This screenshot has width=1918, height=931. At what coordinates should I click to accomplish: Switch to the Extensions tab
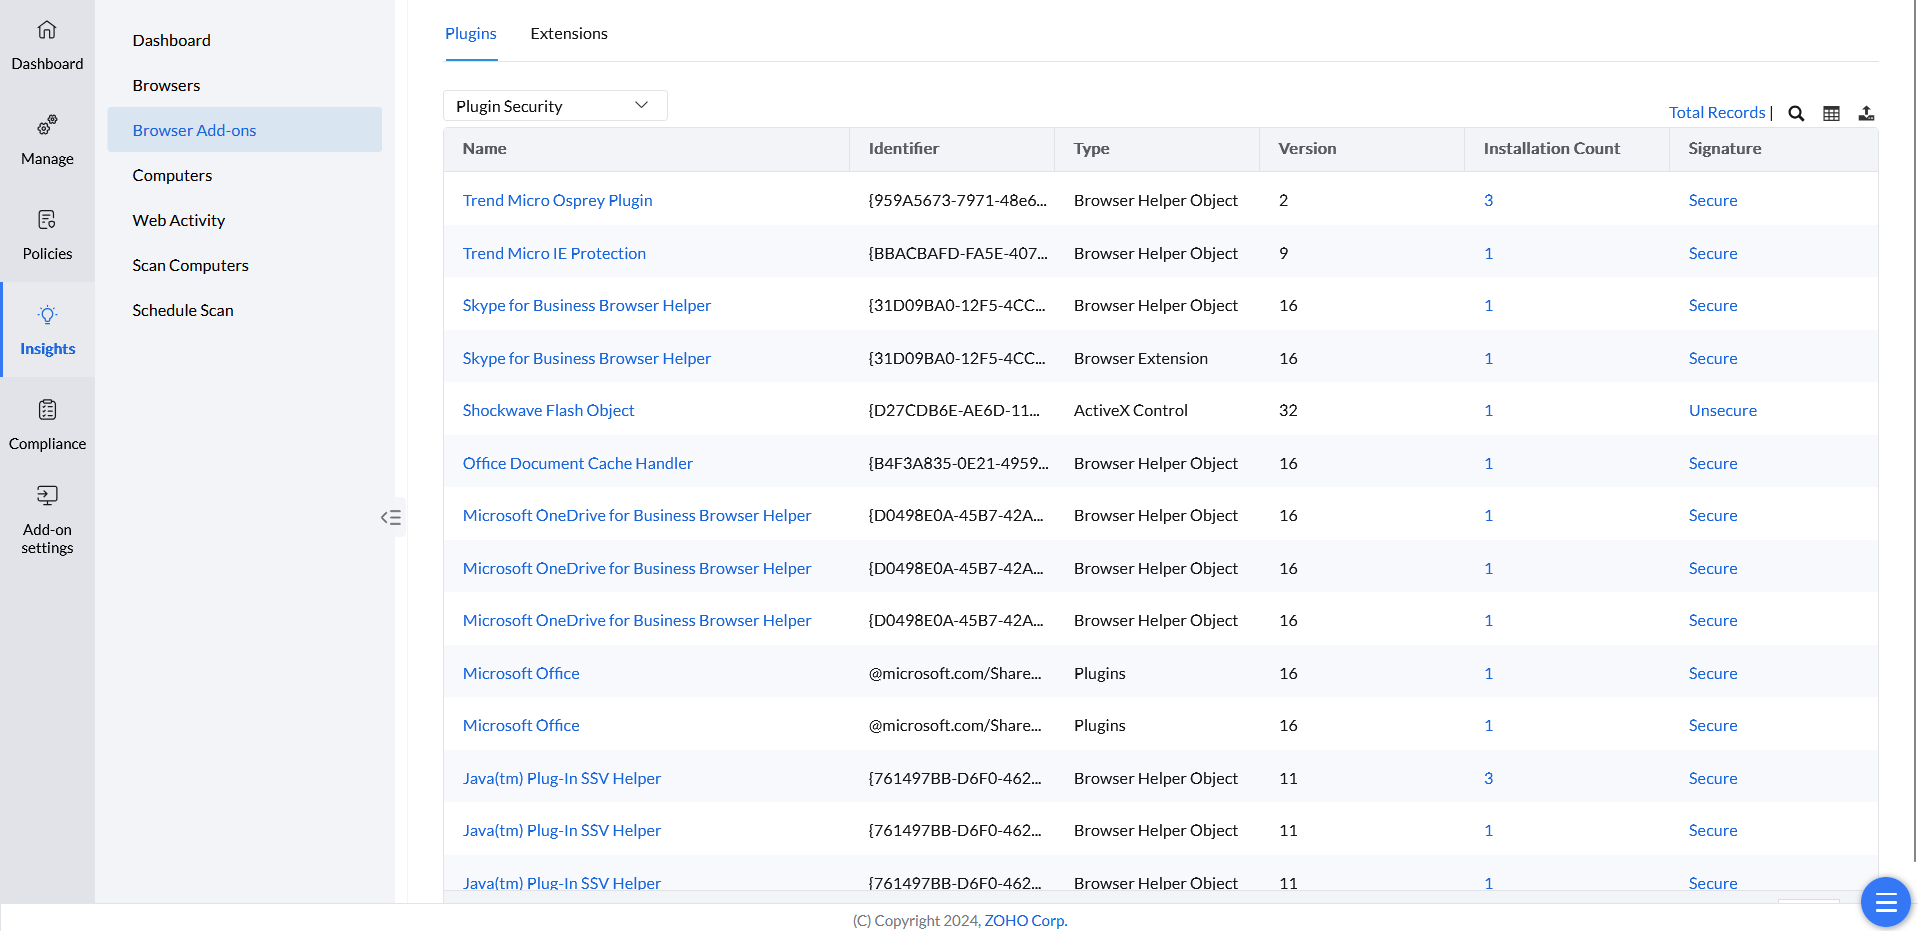569,34
